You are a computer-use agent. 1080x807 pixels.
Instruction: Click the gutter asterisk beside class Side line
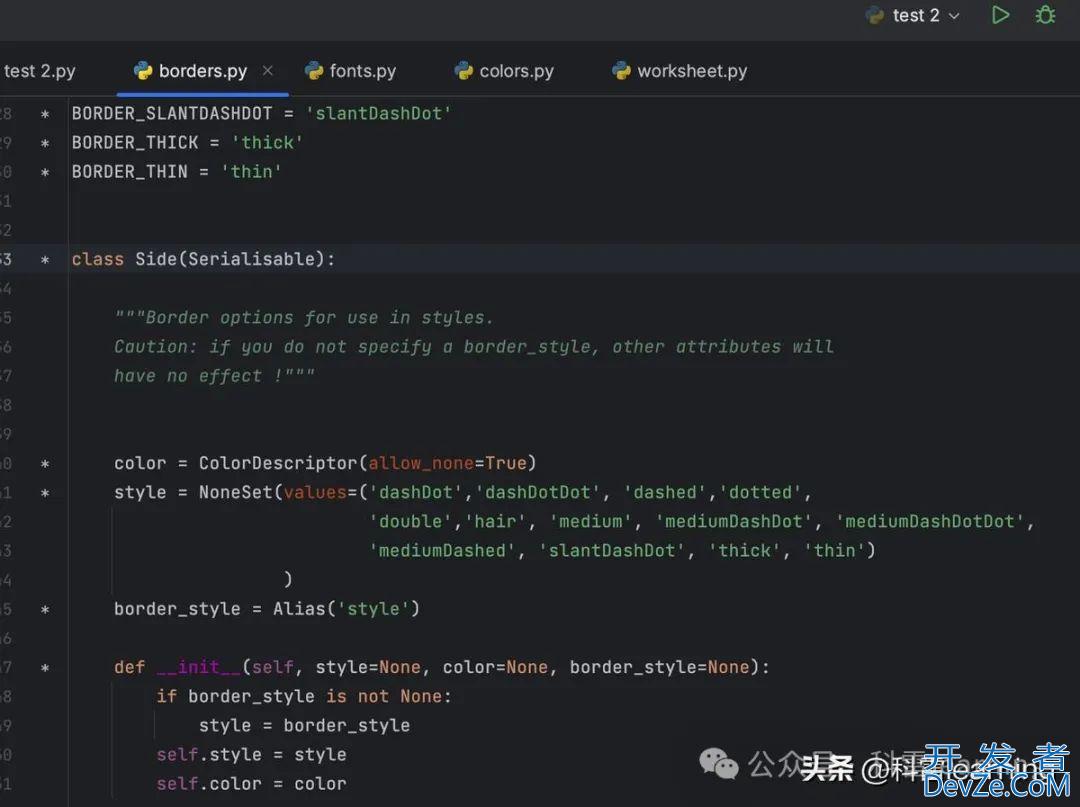coord(45,260)
